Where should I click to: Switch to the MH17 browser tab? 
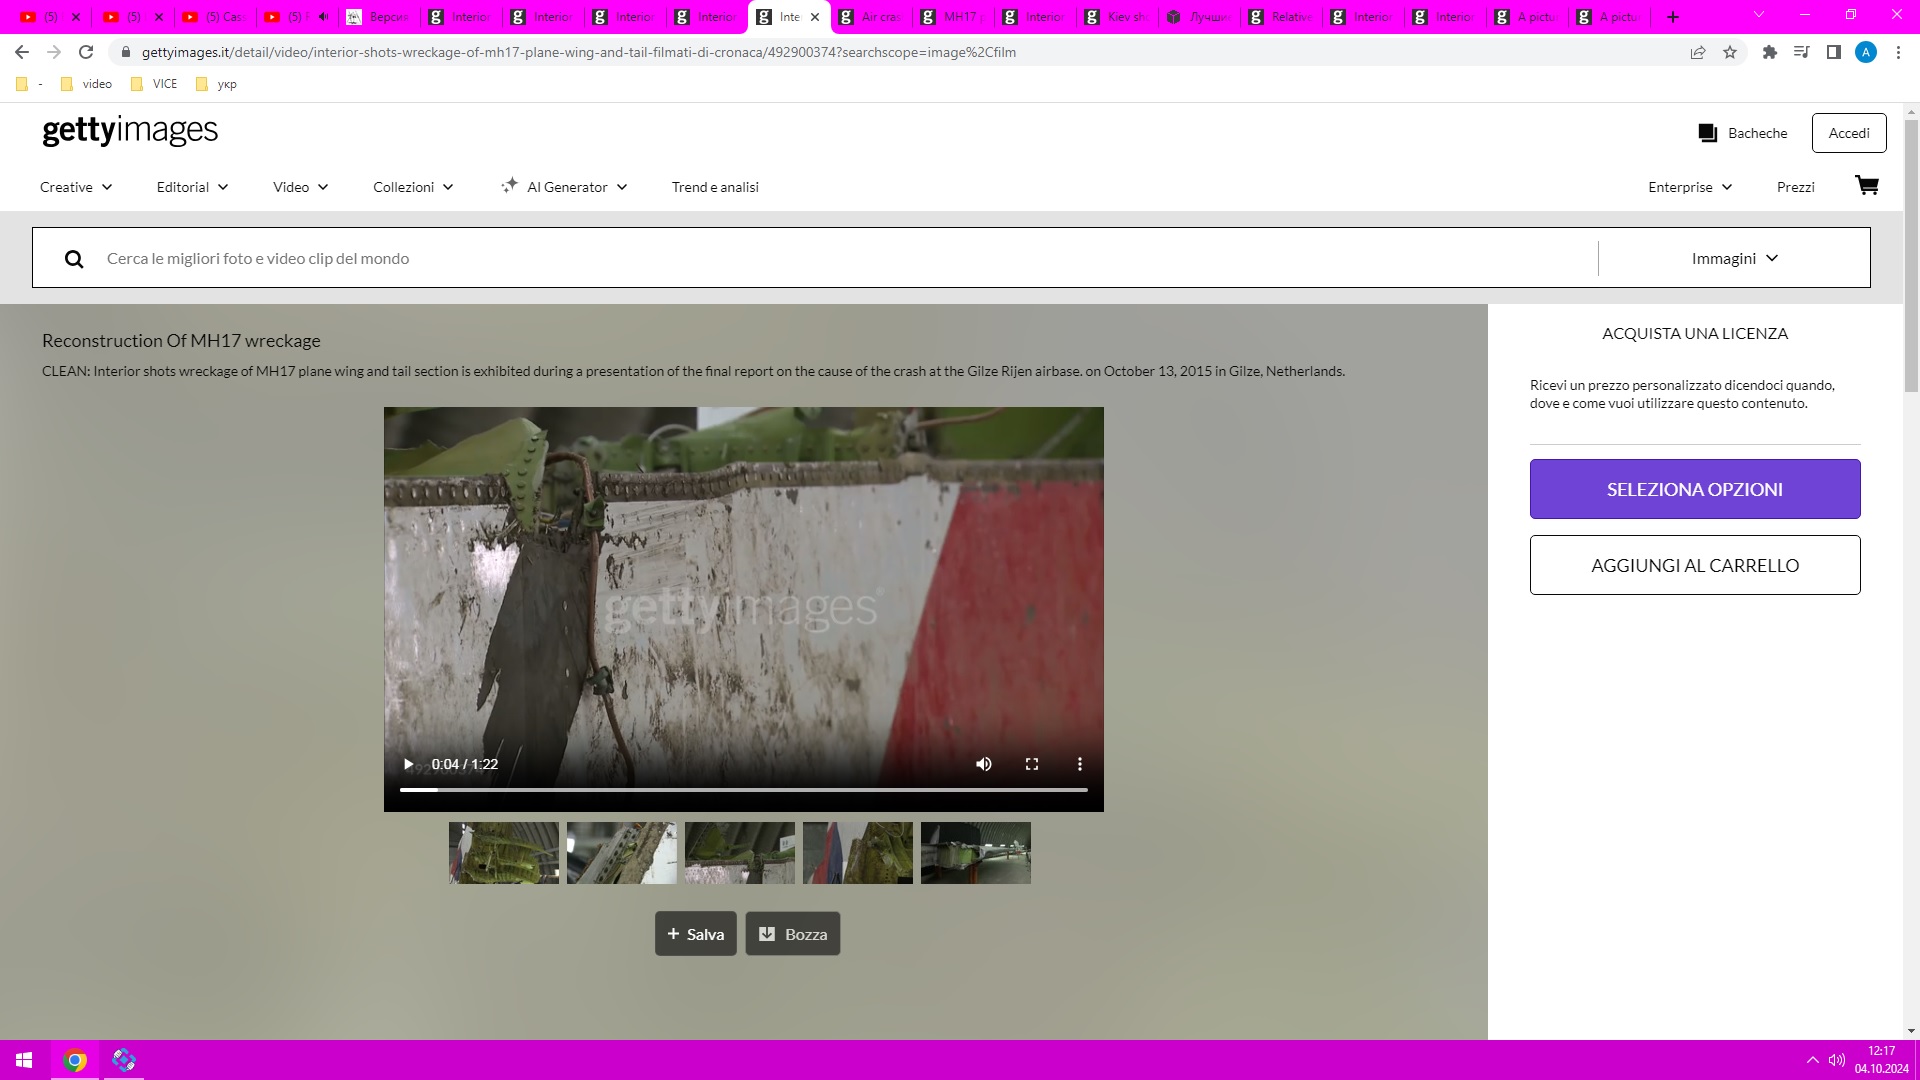(953, 17)
